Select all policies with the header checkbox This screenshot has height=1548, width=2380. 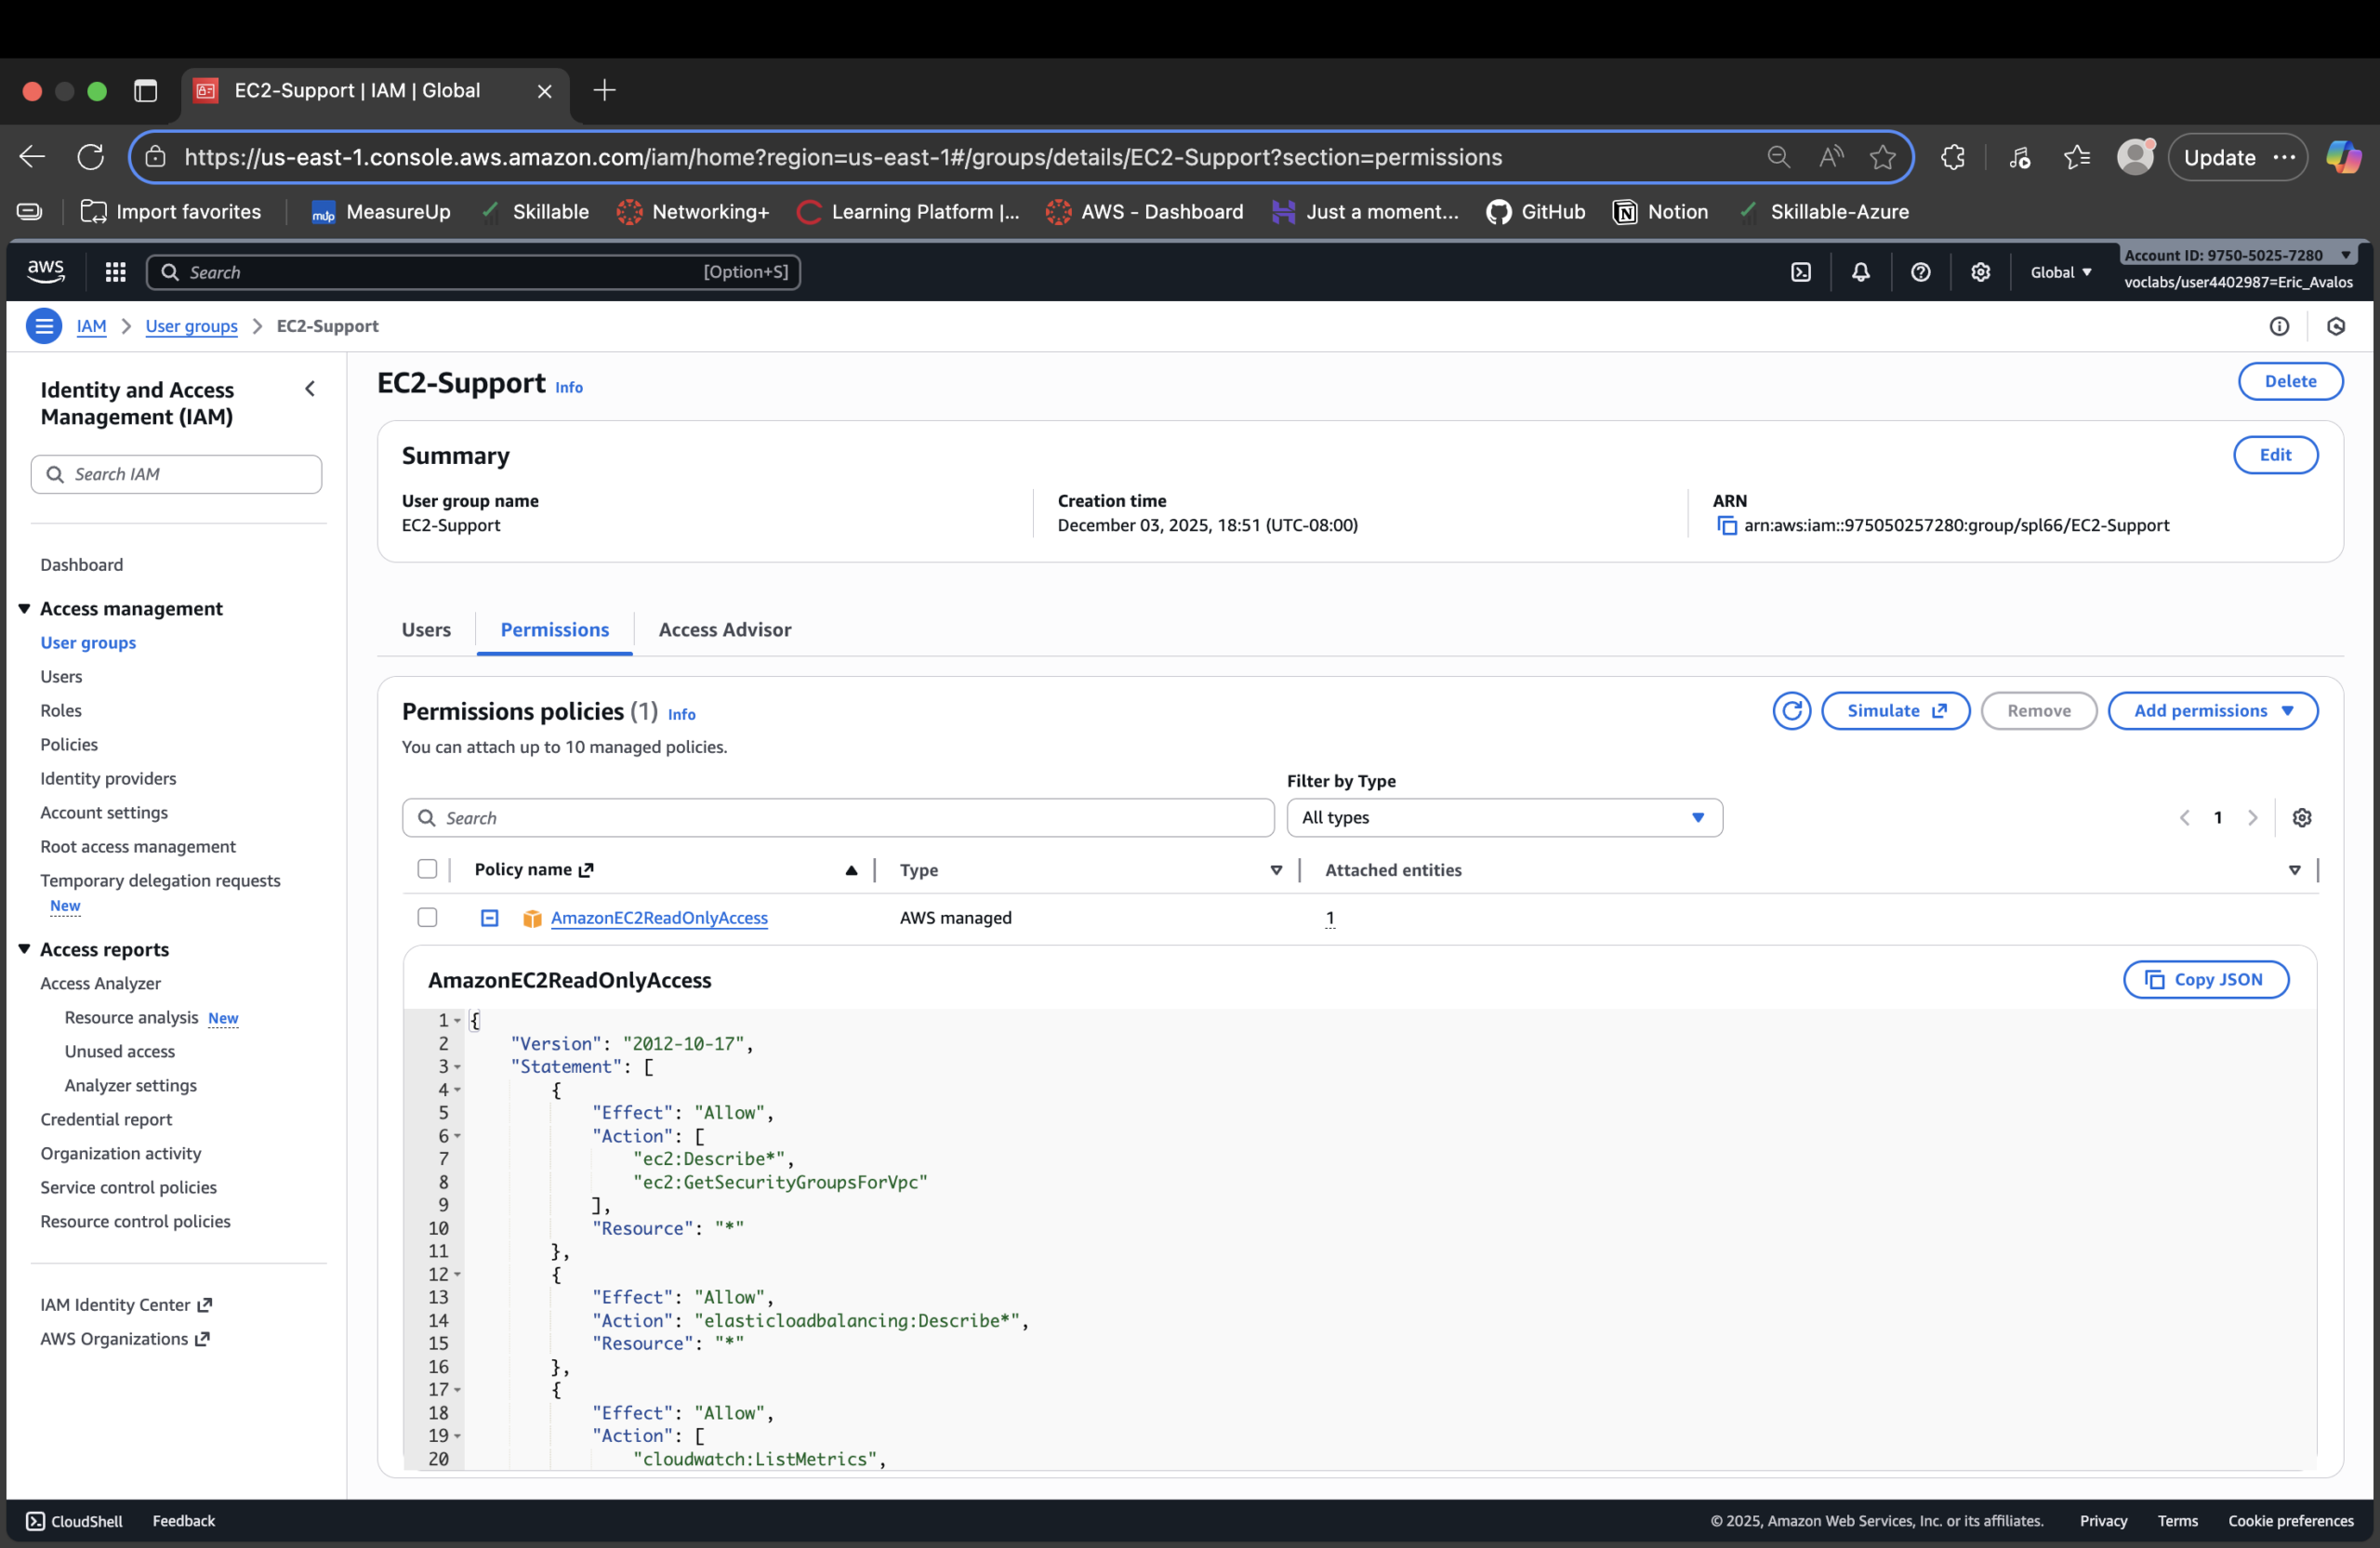[x=428, y=869]
